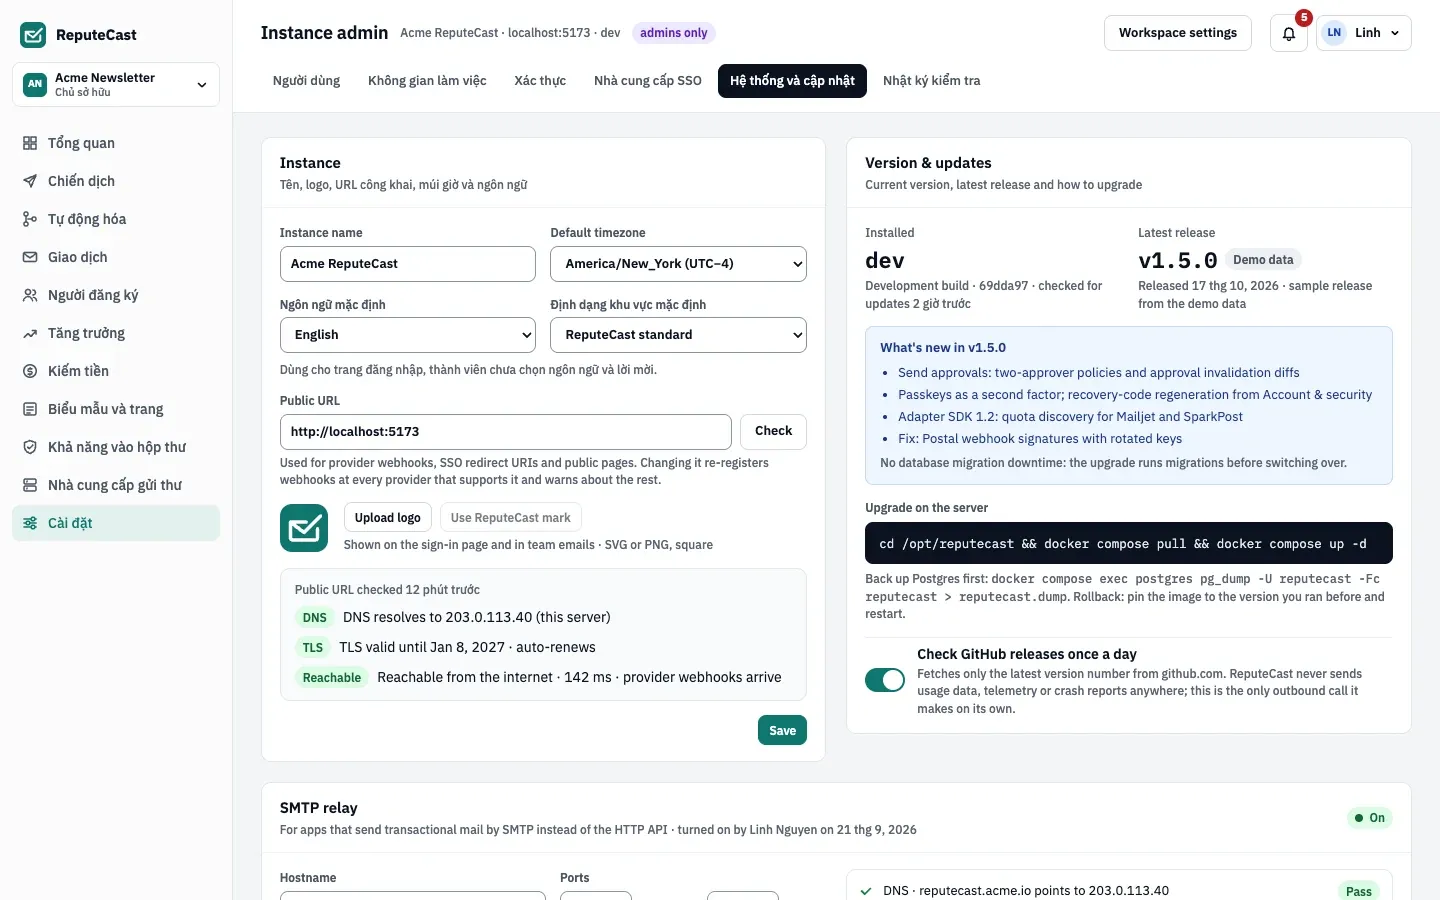1440x900 pixels.
Task: Click the Tăng trưởng trend arrow icon
Action: pyautogui.click(x=30, y=333)
